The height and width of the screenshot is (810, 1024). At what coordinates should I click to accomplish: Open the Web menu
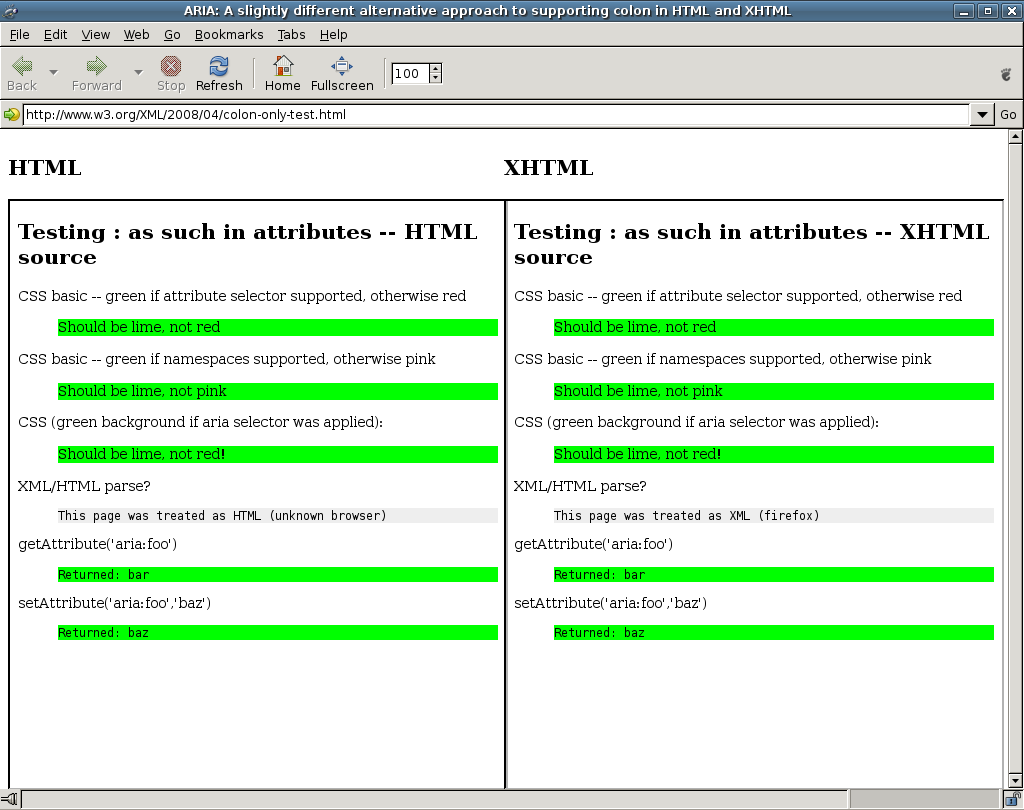pos(136,35)
